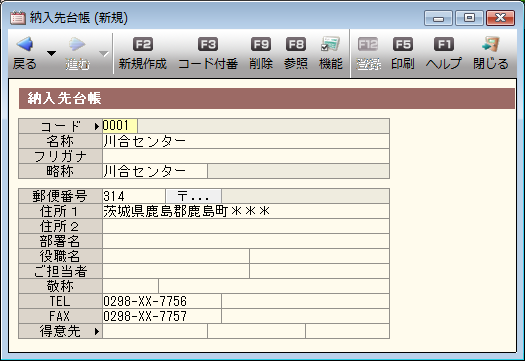Viewport: 525px width, 361px height.
Task: Click the empty 部署名 field
Action: click(246, 241)
